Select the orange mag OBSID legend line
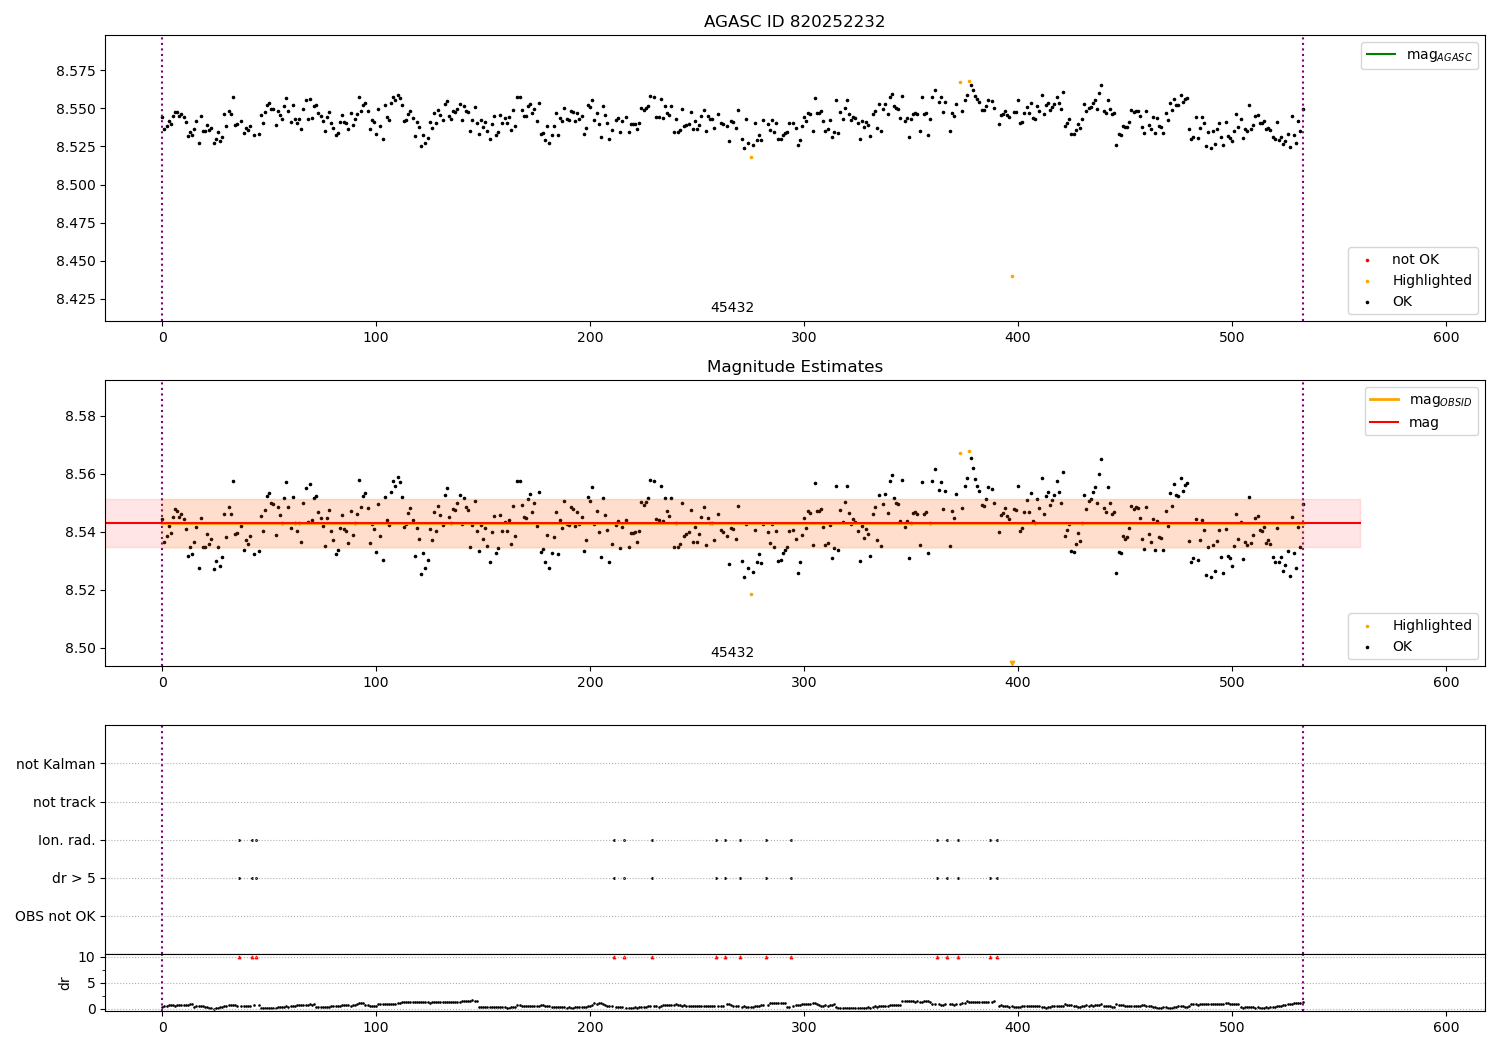Image resolution: width=1500 pixels, height=1050 pixels. tap(1384, 400)
